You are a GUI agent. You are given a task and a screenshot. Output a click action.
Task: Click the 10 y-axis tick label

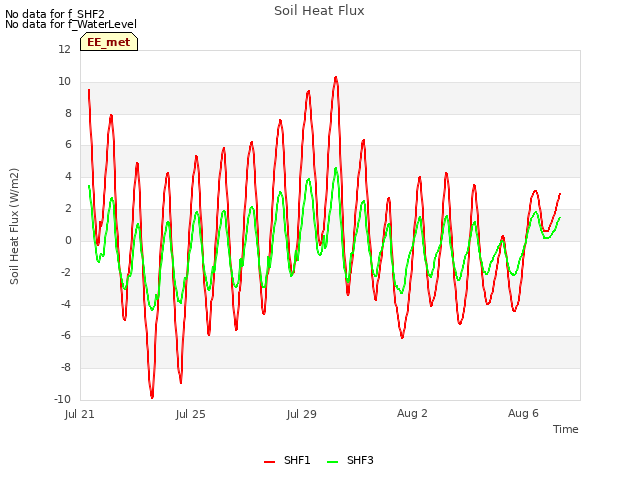click(x=64, y=81)
